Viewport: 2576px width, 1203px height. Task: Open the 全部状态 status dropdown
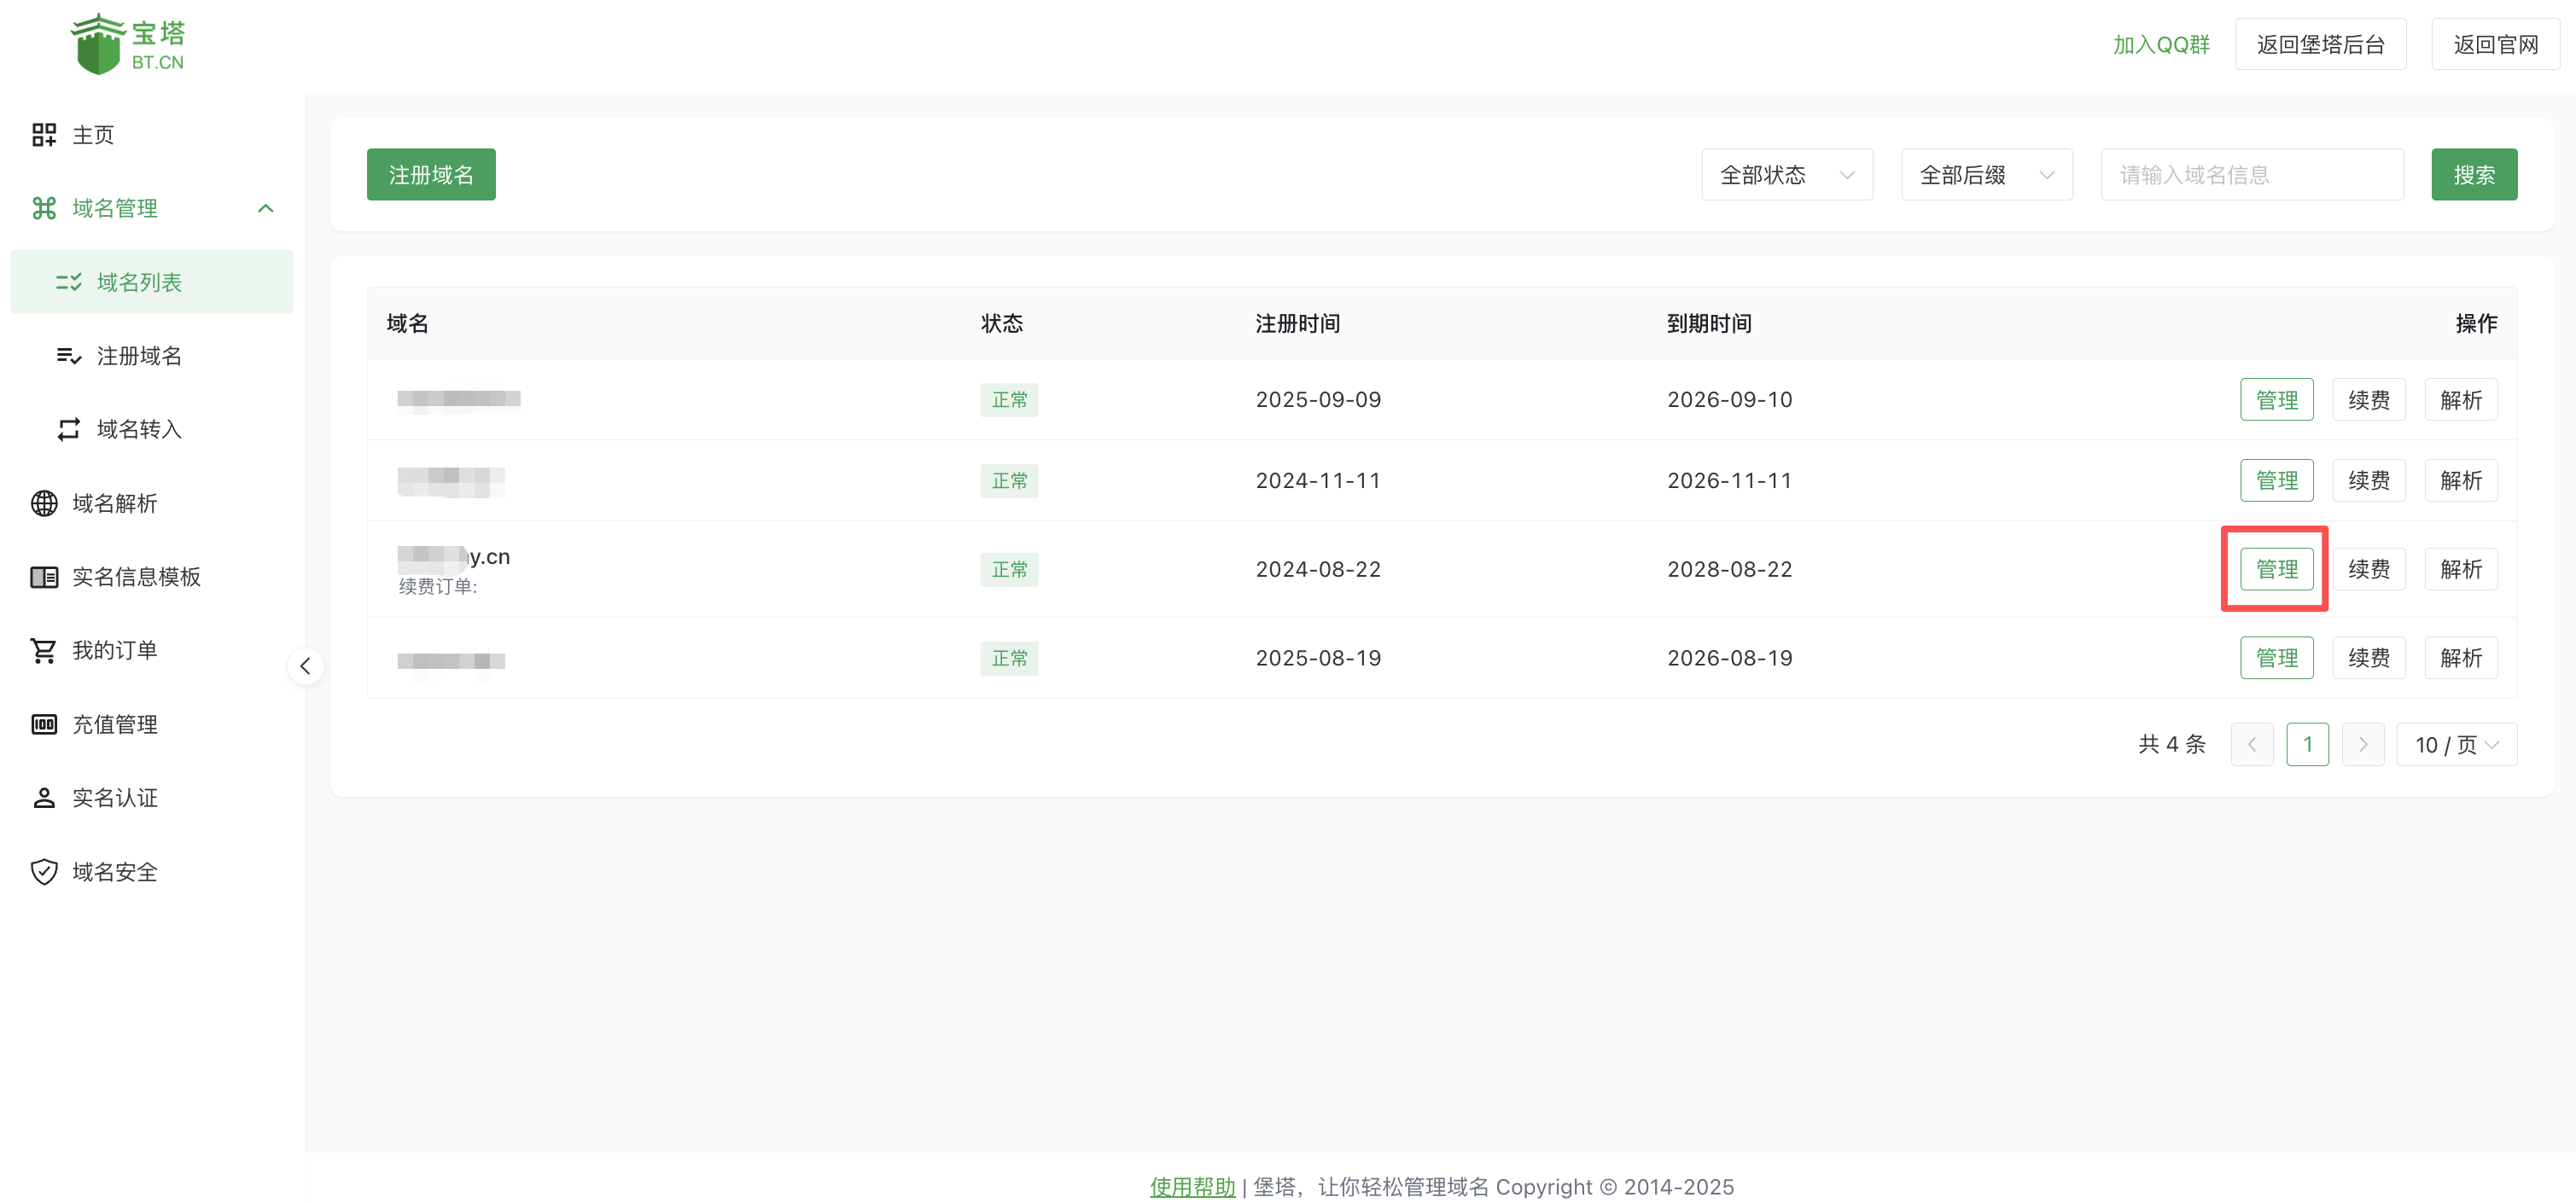1786,175
